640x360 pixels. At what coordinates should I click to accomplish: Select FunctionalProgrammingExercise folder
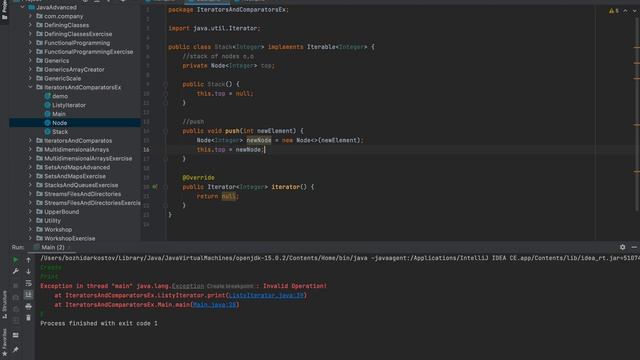click(x=88, y=52)
